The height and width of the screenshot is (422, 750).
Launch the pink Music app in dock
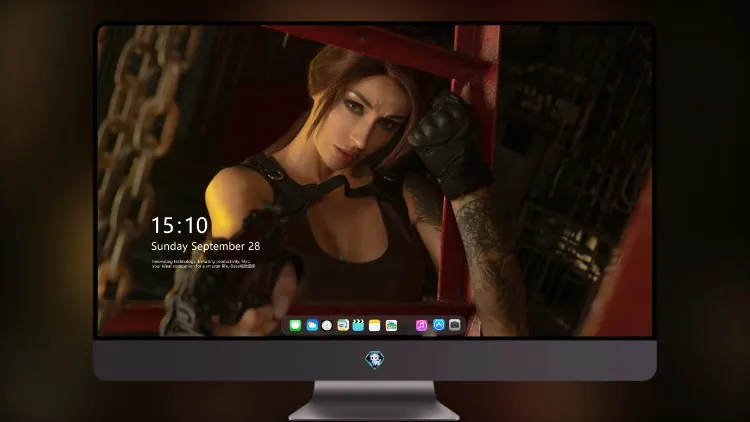(421, 326)
